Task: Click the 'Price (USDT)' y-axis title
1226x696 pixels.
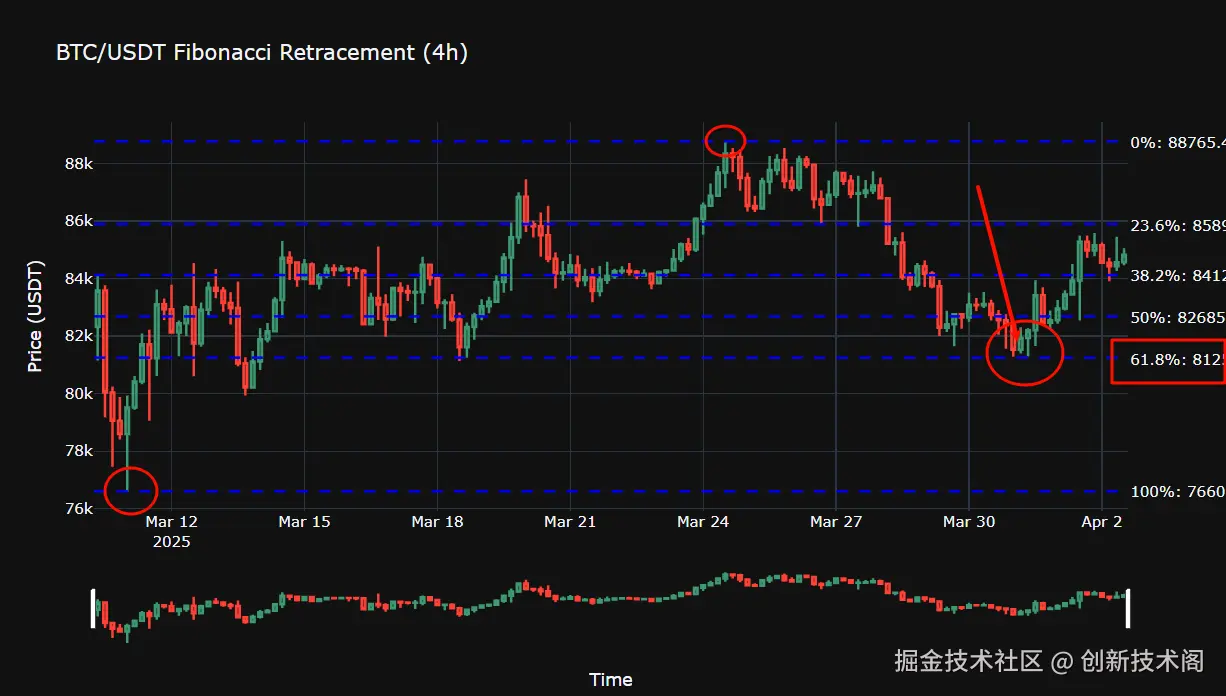Action: (35, 316)
